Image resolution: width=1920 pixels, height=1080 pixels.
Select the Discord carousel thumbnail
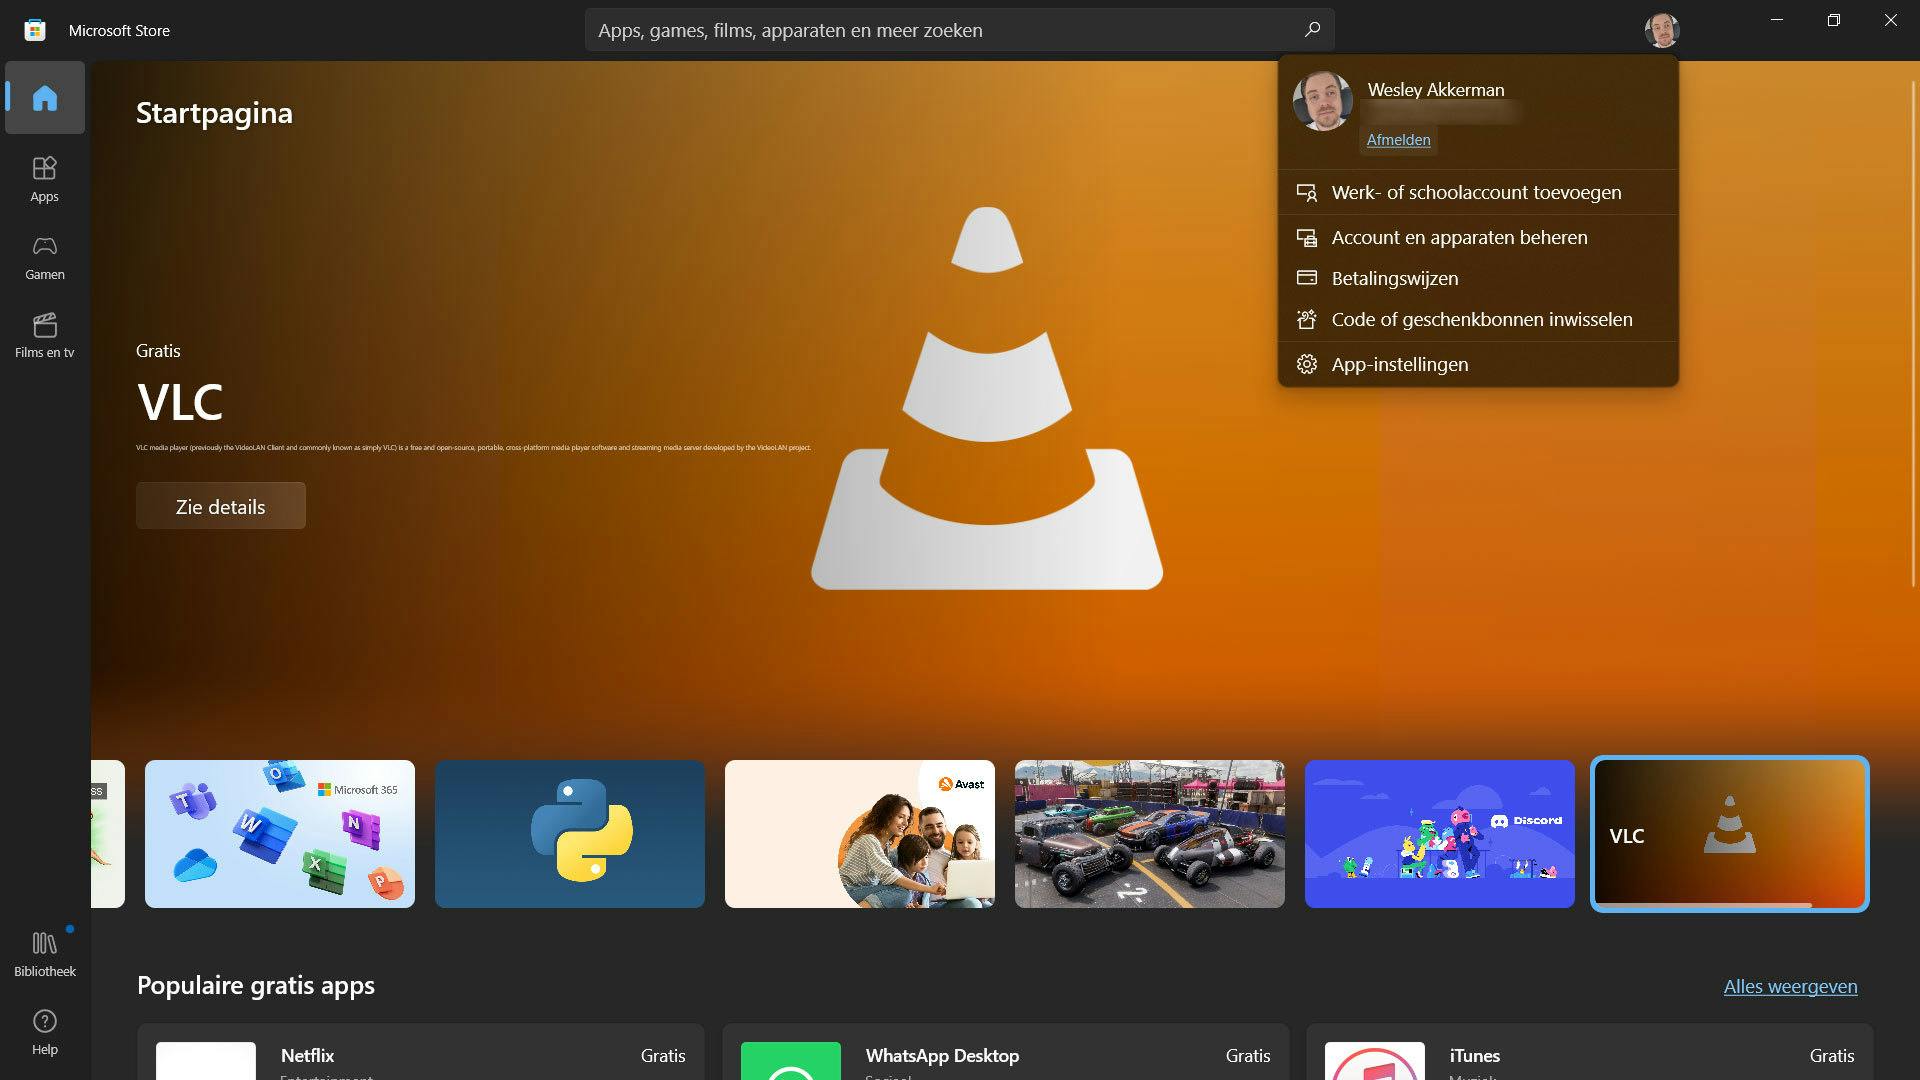coord(1439,834)
